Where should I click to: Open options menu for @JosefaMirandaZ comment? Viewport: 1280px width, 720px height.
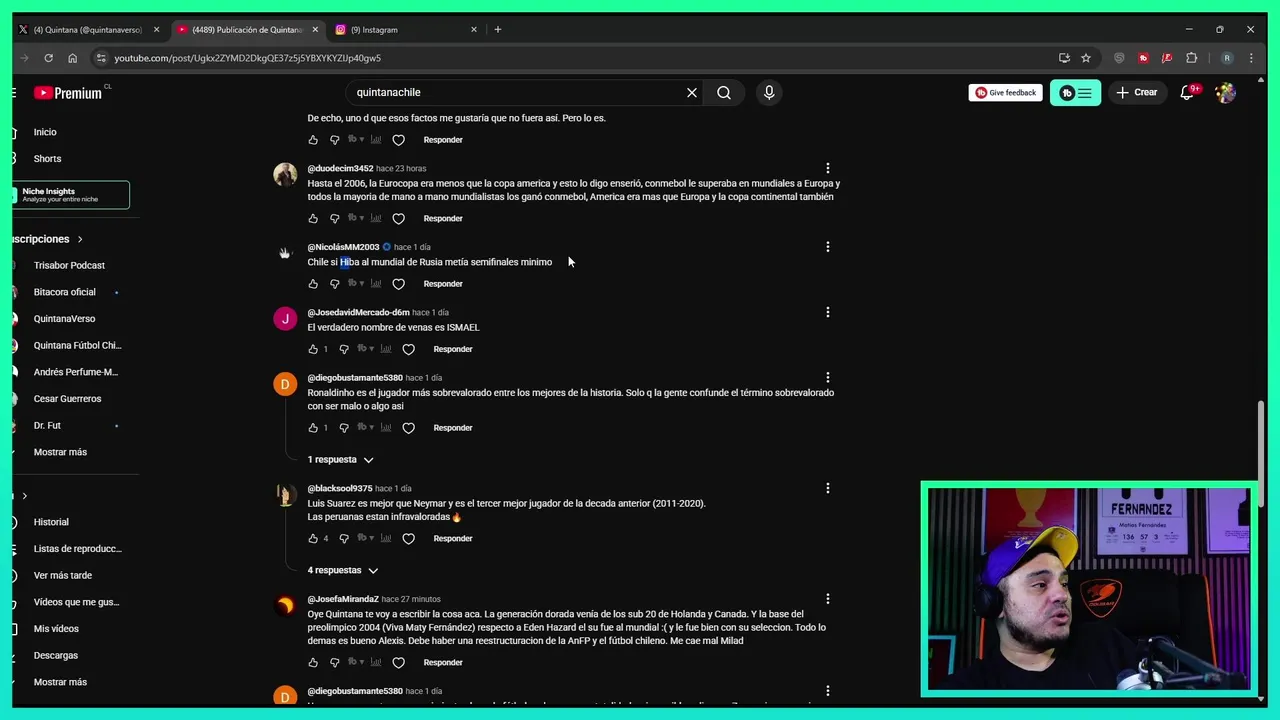(827, 599)
